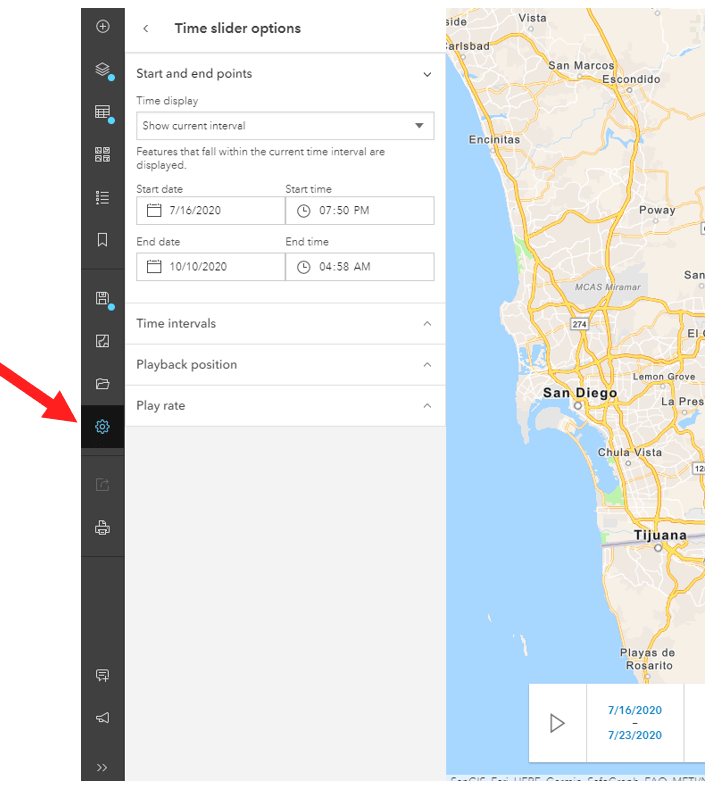Viewport: 721px width, 787px height.
Task: Expand the Play rate section
Action: click(x=285, y=406)
